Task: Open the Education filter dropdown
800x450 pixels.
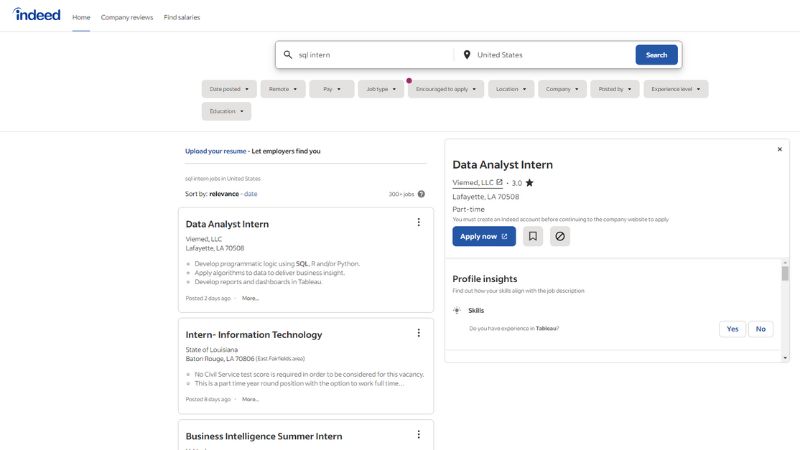Action: 227,111
